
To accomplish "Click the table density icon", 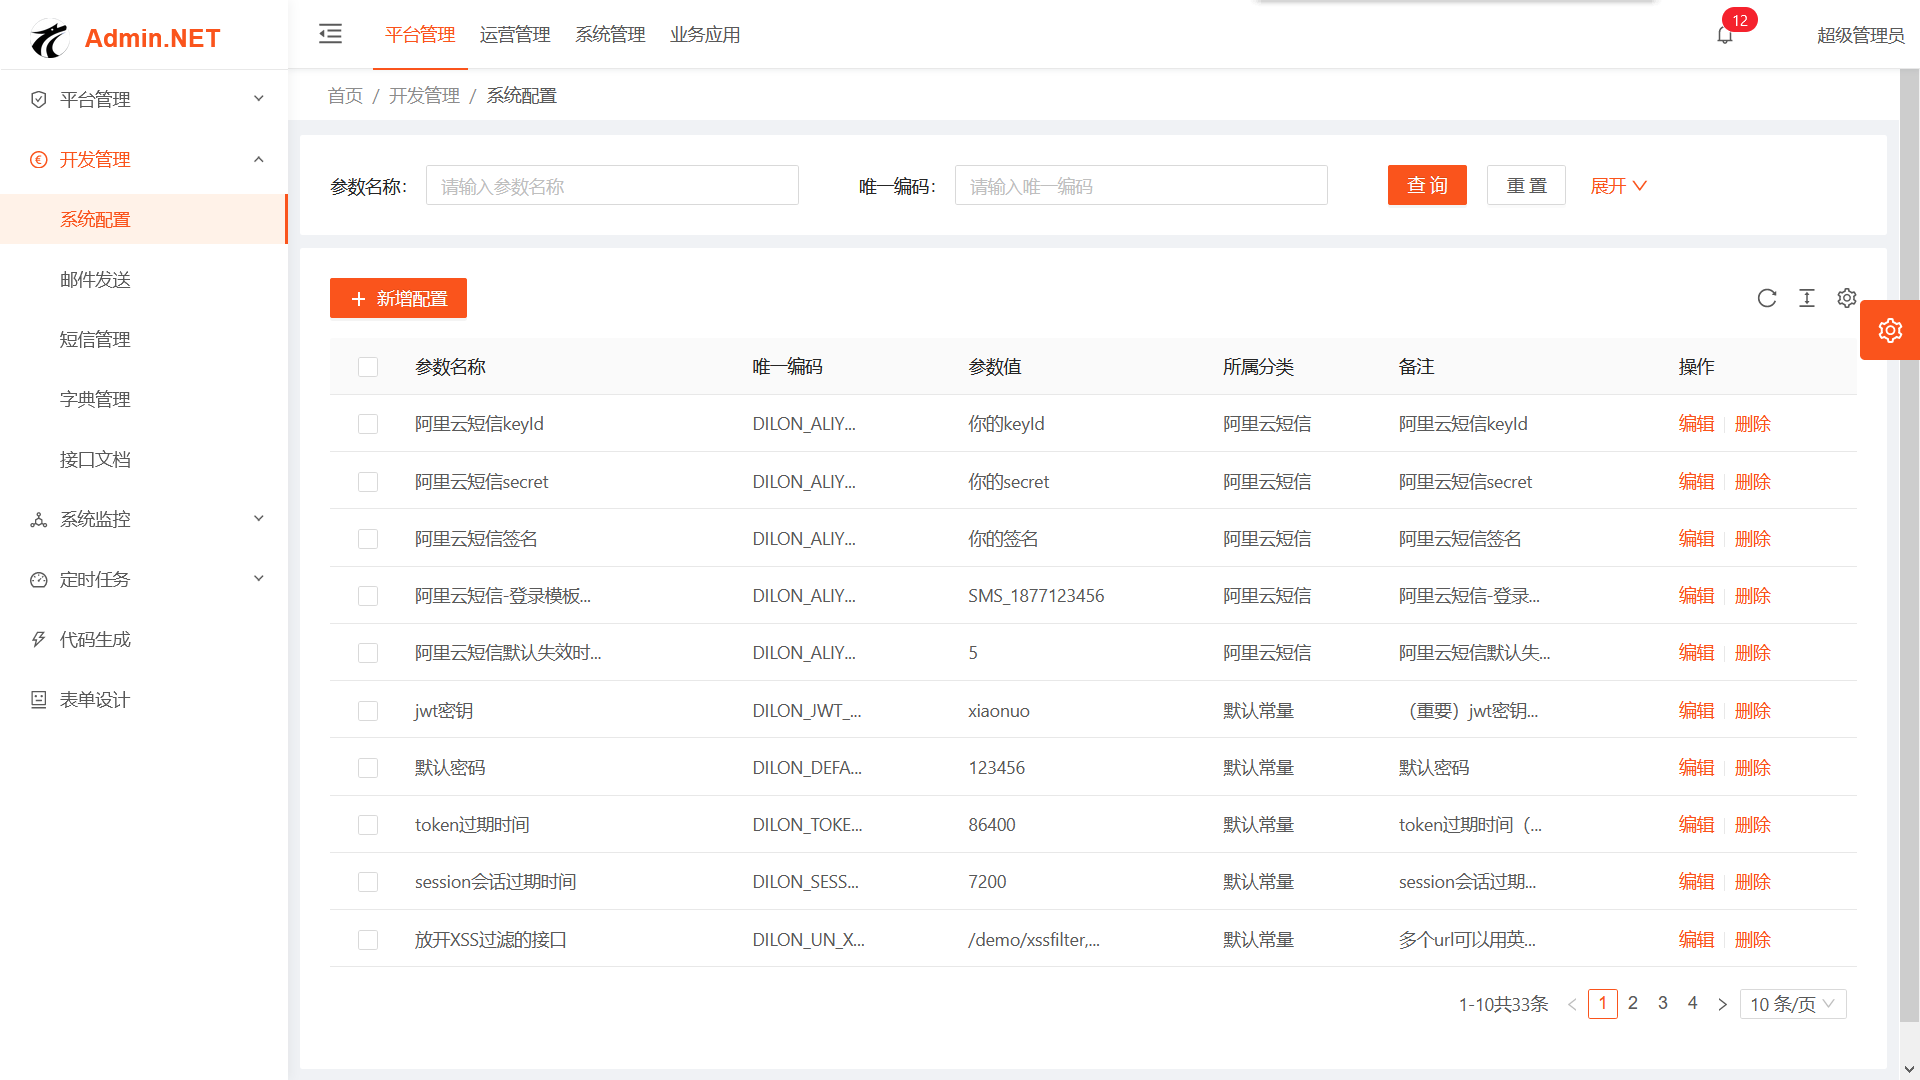I will (1807, 298).
